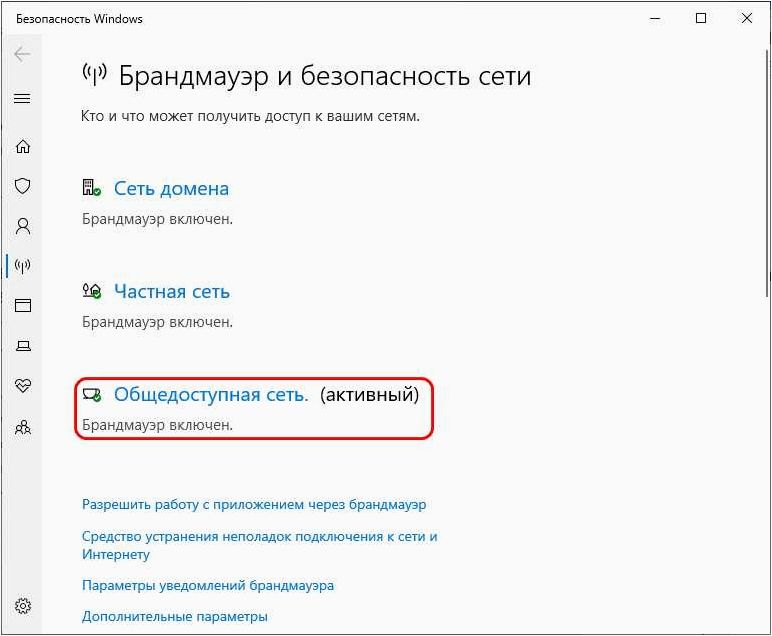Screen dimensions: 772x636
Task: Select Firewall and network protection sidebar icon
Action: (x=23, y=266)
